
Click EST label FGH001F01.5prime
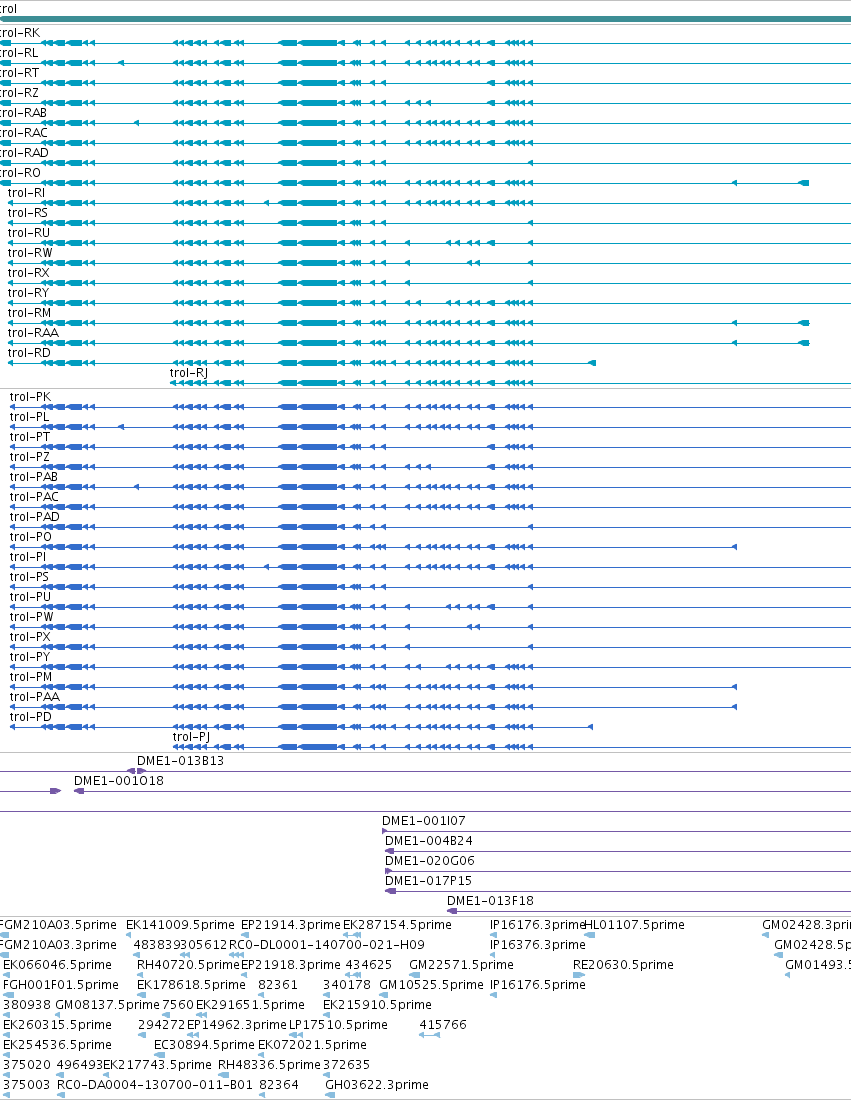tap(61, 985)
